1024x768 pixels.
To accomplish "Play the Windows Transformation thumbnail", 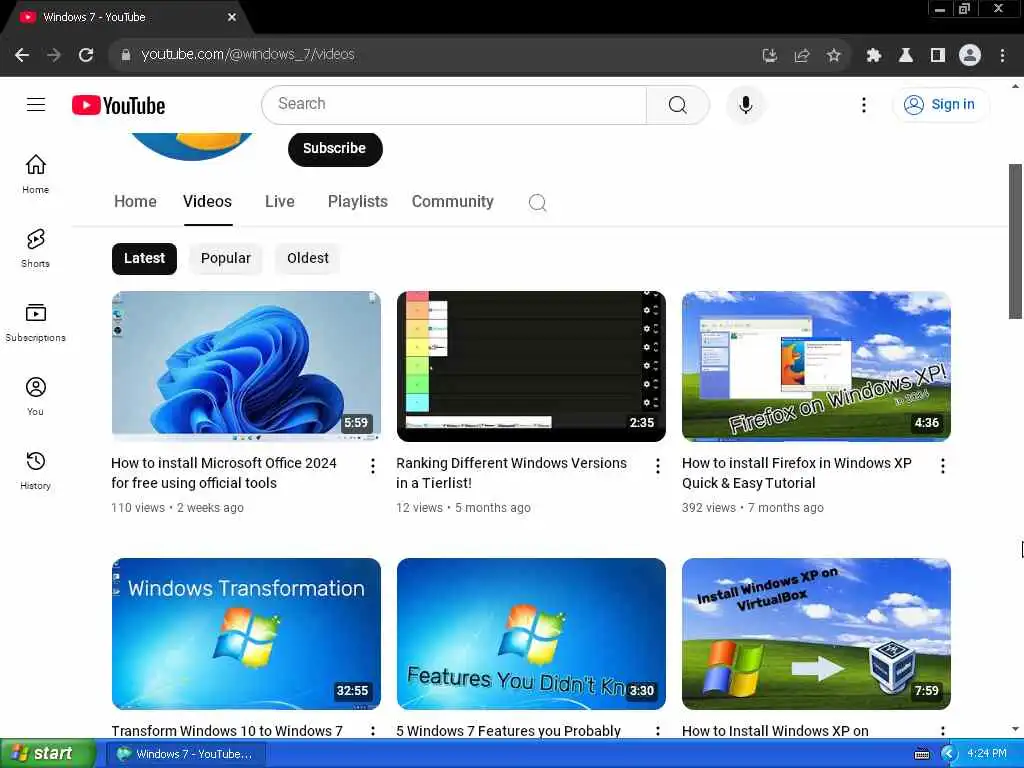I will click(x=246, y=633).
